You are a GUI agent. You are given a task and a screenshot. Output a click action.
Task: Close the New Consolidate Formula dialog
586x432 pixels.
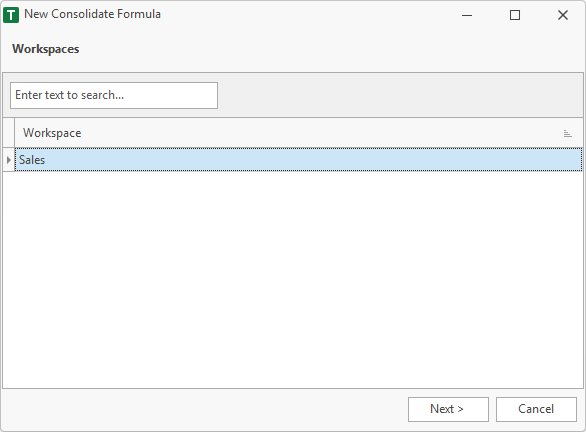(562, 15)
